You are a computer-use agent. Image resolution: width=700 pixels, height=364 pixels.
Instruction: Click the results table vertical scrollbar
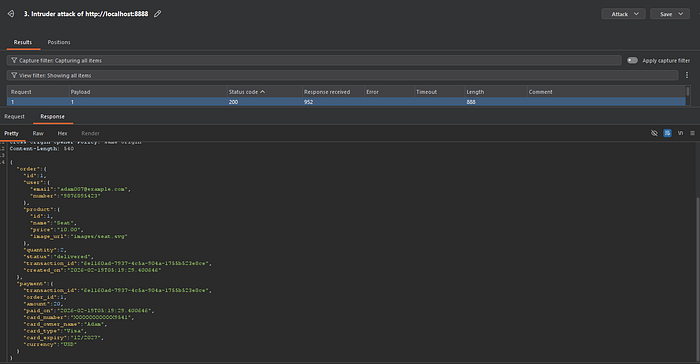pyautogui.click(x=688, y=92)
